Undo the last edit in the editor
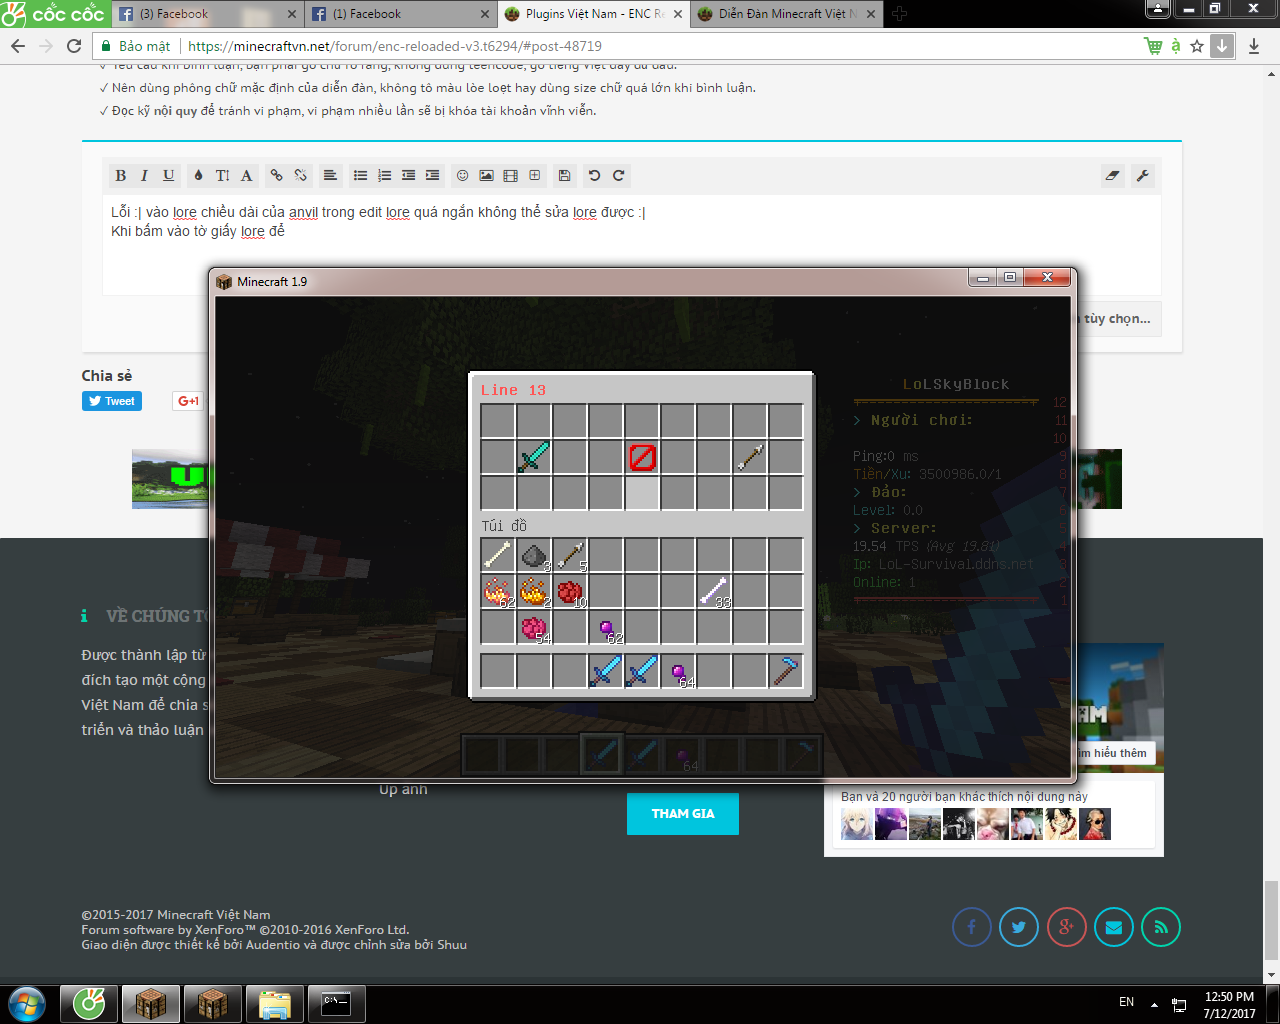The image size is (1280, 1024). click(594, 176)
